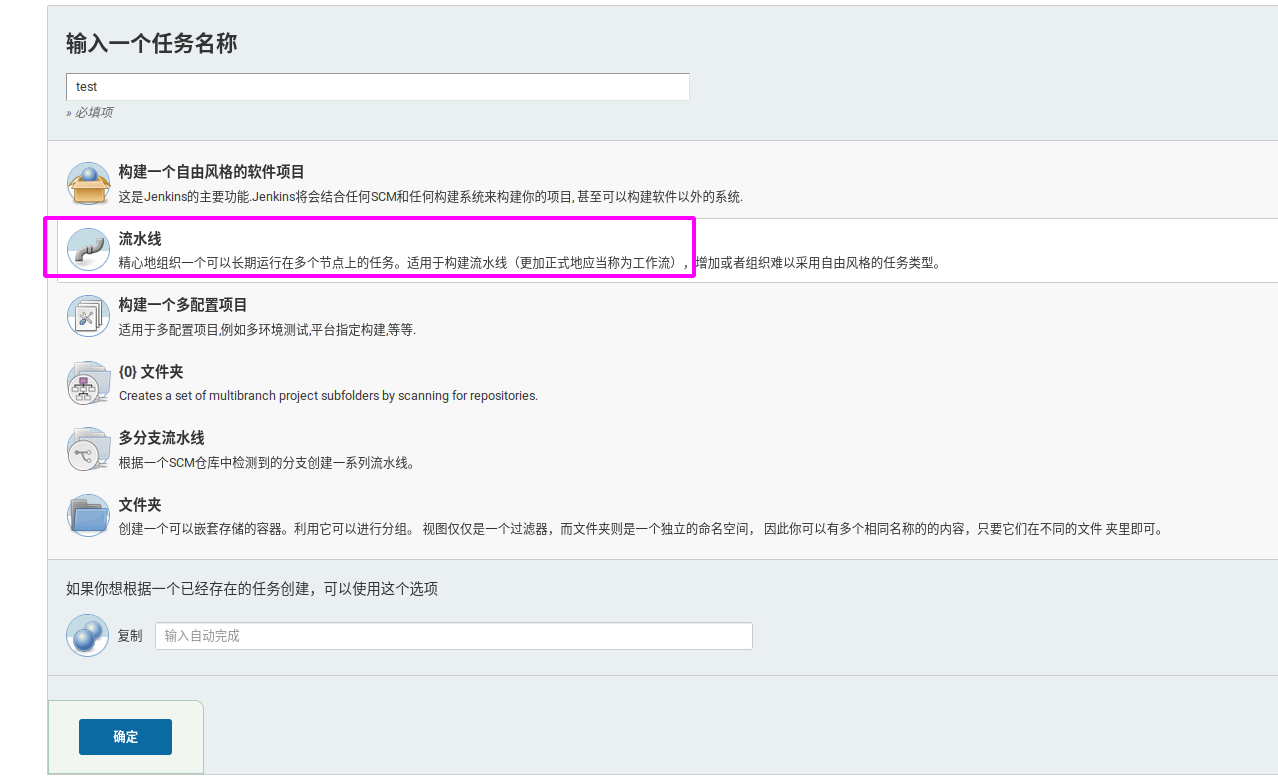This screenshot has height=777, width=1278.
Task: Click the description starting 这是Jenkins的主要功能
Action: coord(431,197)
